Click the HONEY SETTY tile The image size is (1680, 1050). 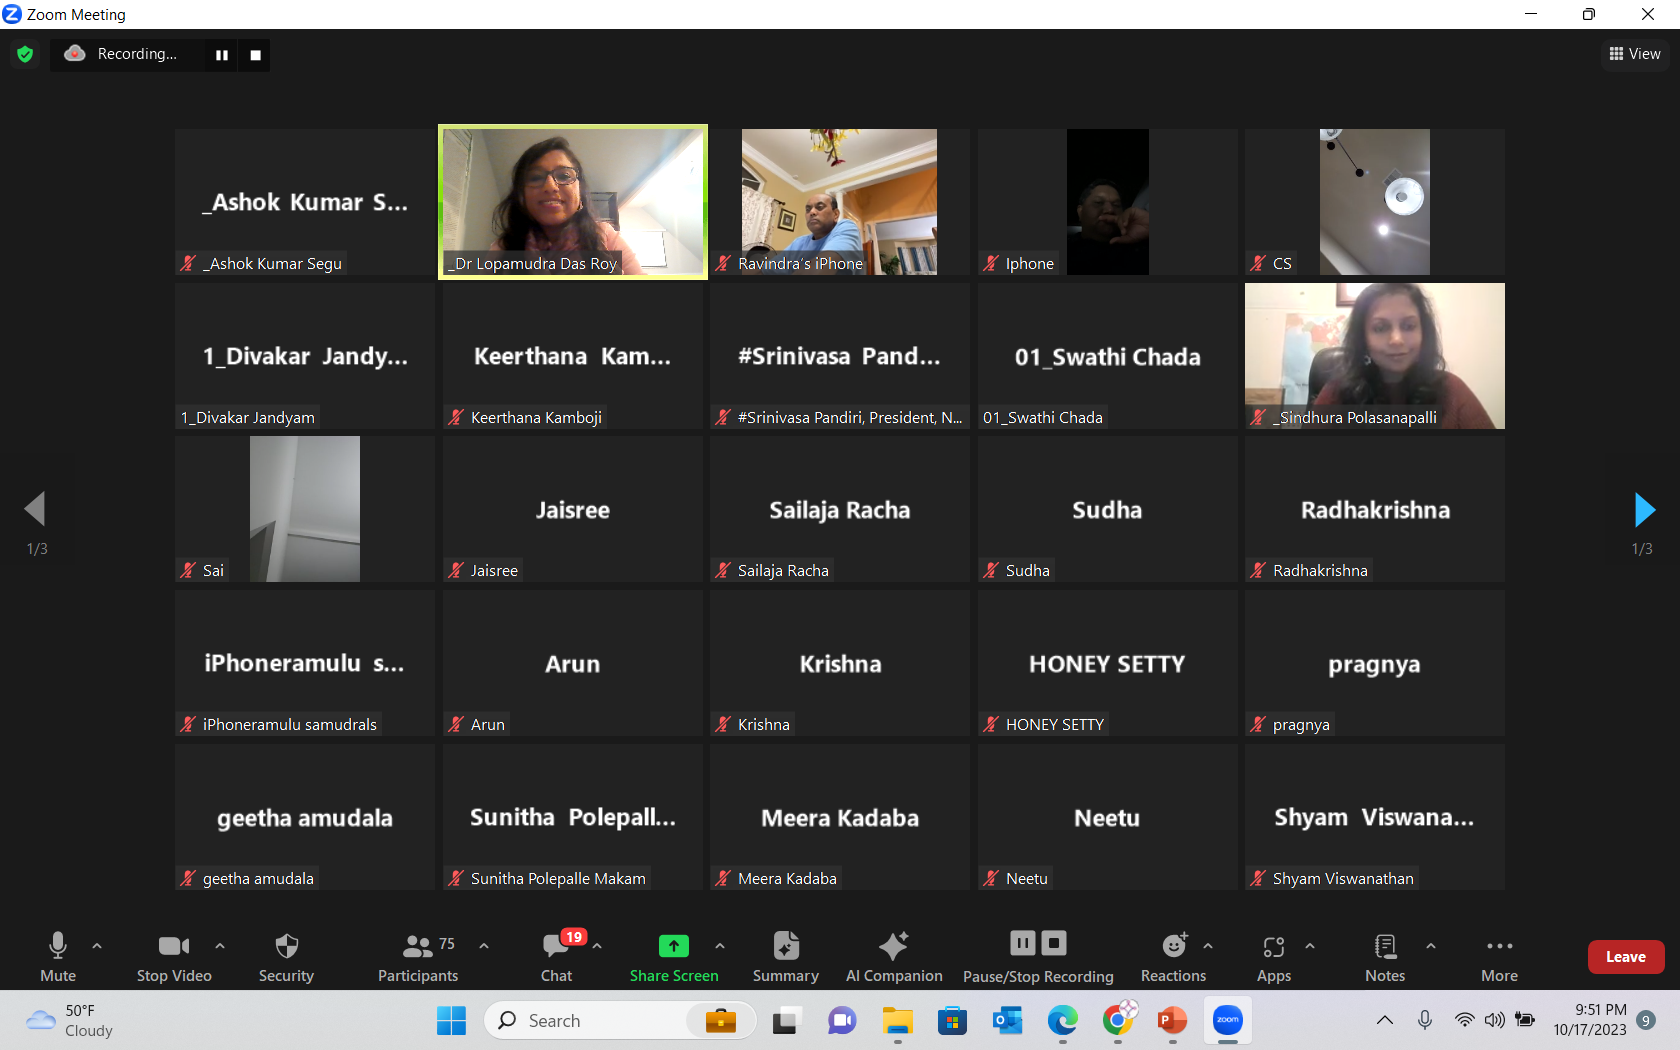(1108, 663)
